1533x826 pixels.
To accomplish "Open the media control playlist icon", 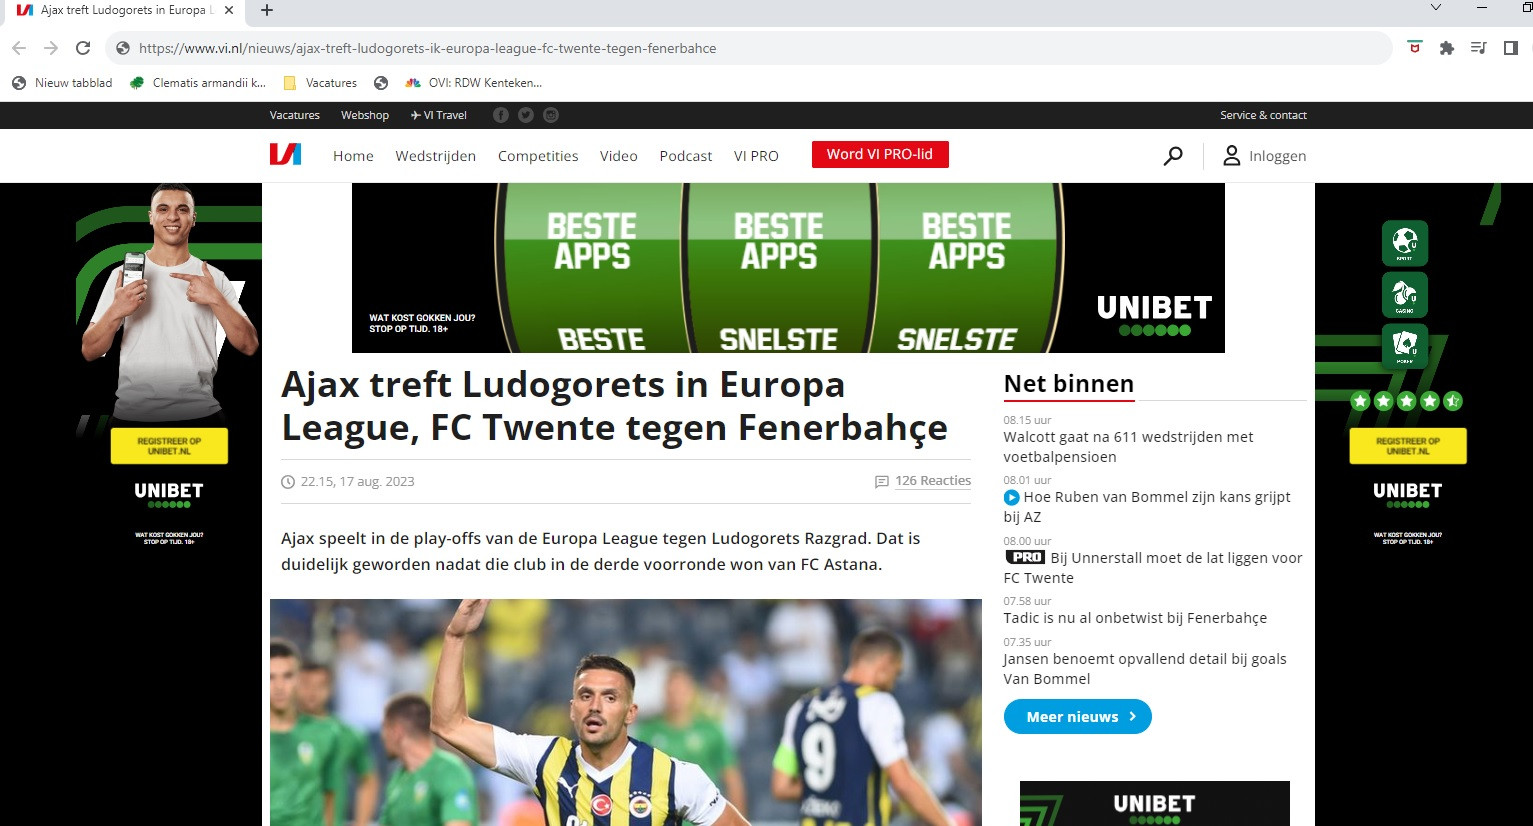I will click(x=1479, y=48).
